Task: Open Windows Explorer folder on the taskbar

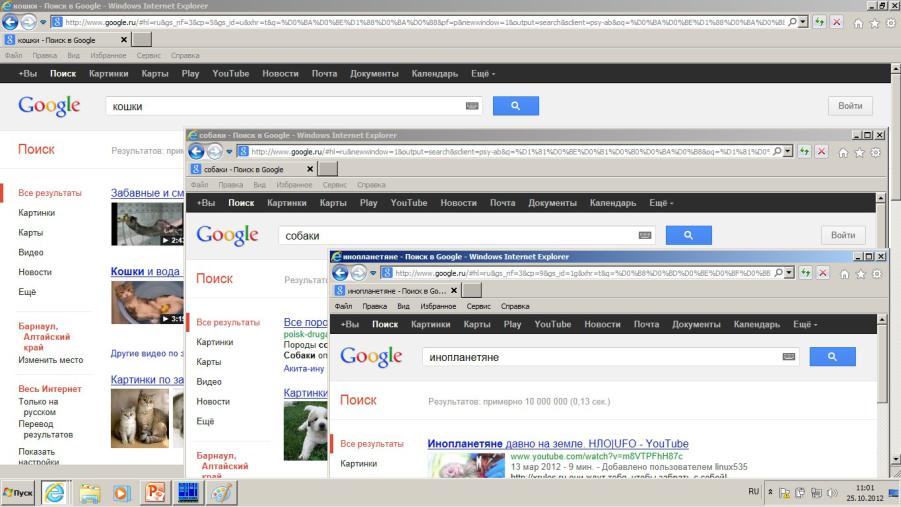Action: (89, 493)
